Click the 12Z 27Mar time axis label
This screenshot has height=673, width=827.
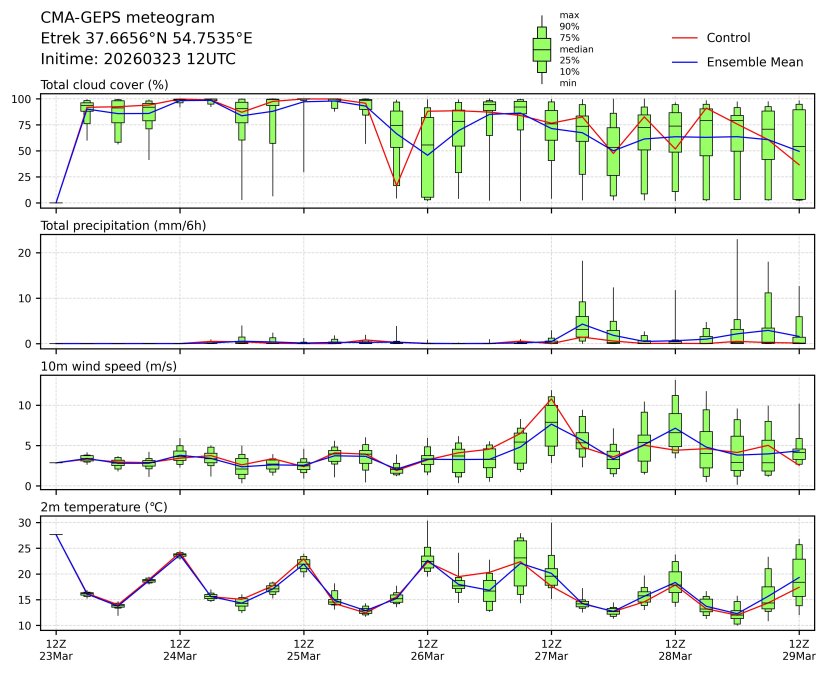click(x=551, y=649)
